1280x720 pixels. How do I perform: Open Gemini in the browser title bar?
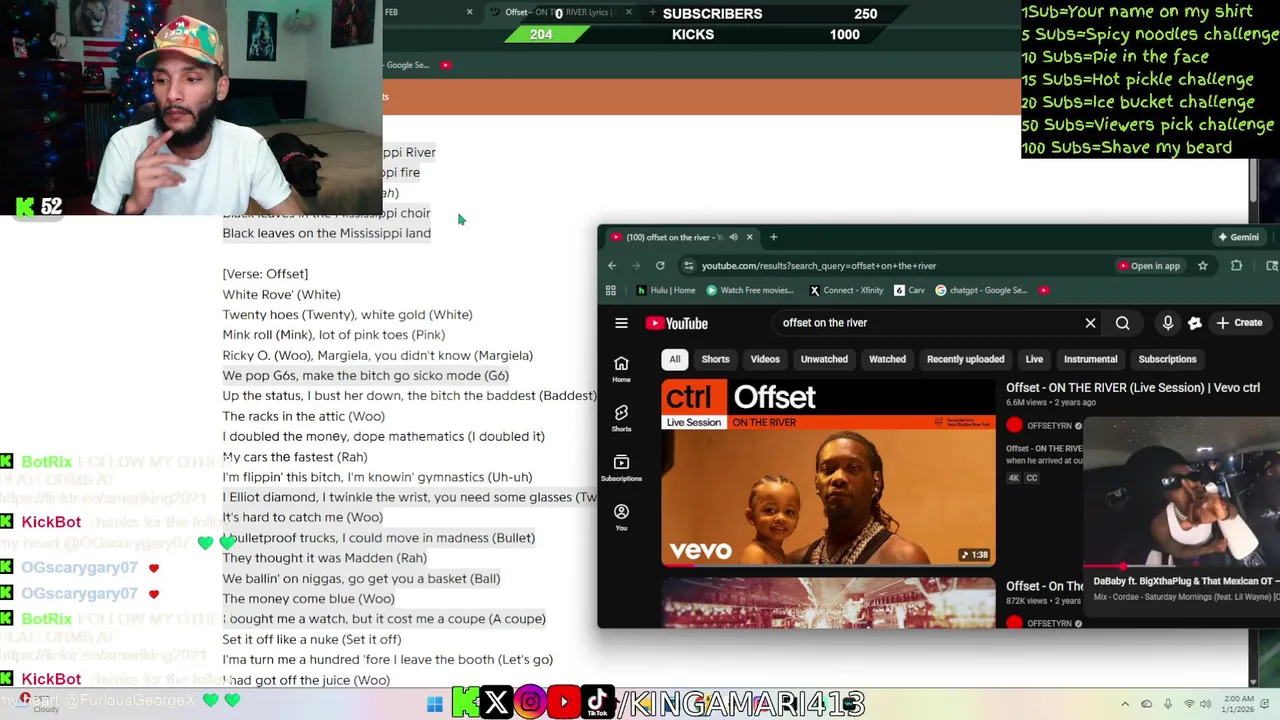pyautogui.click(x=1238, y=237)
